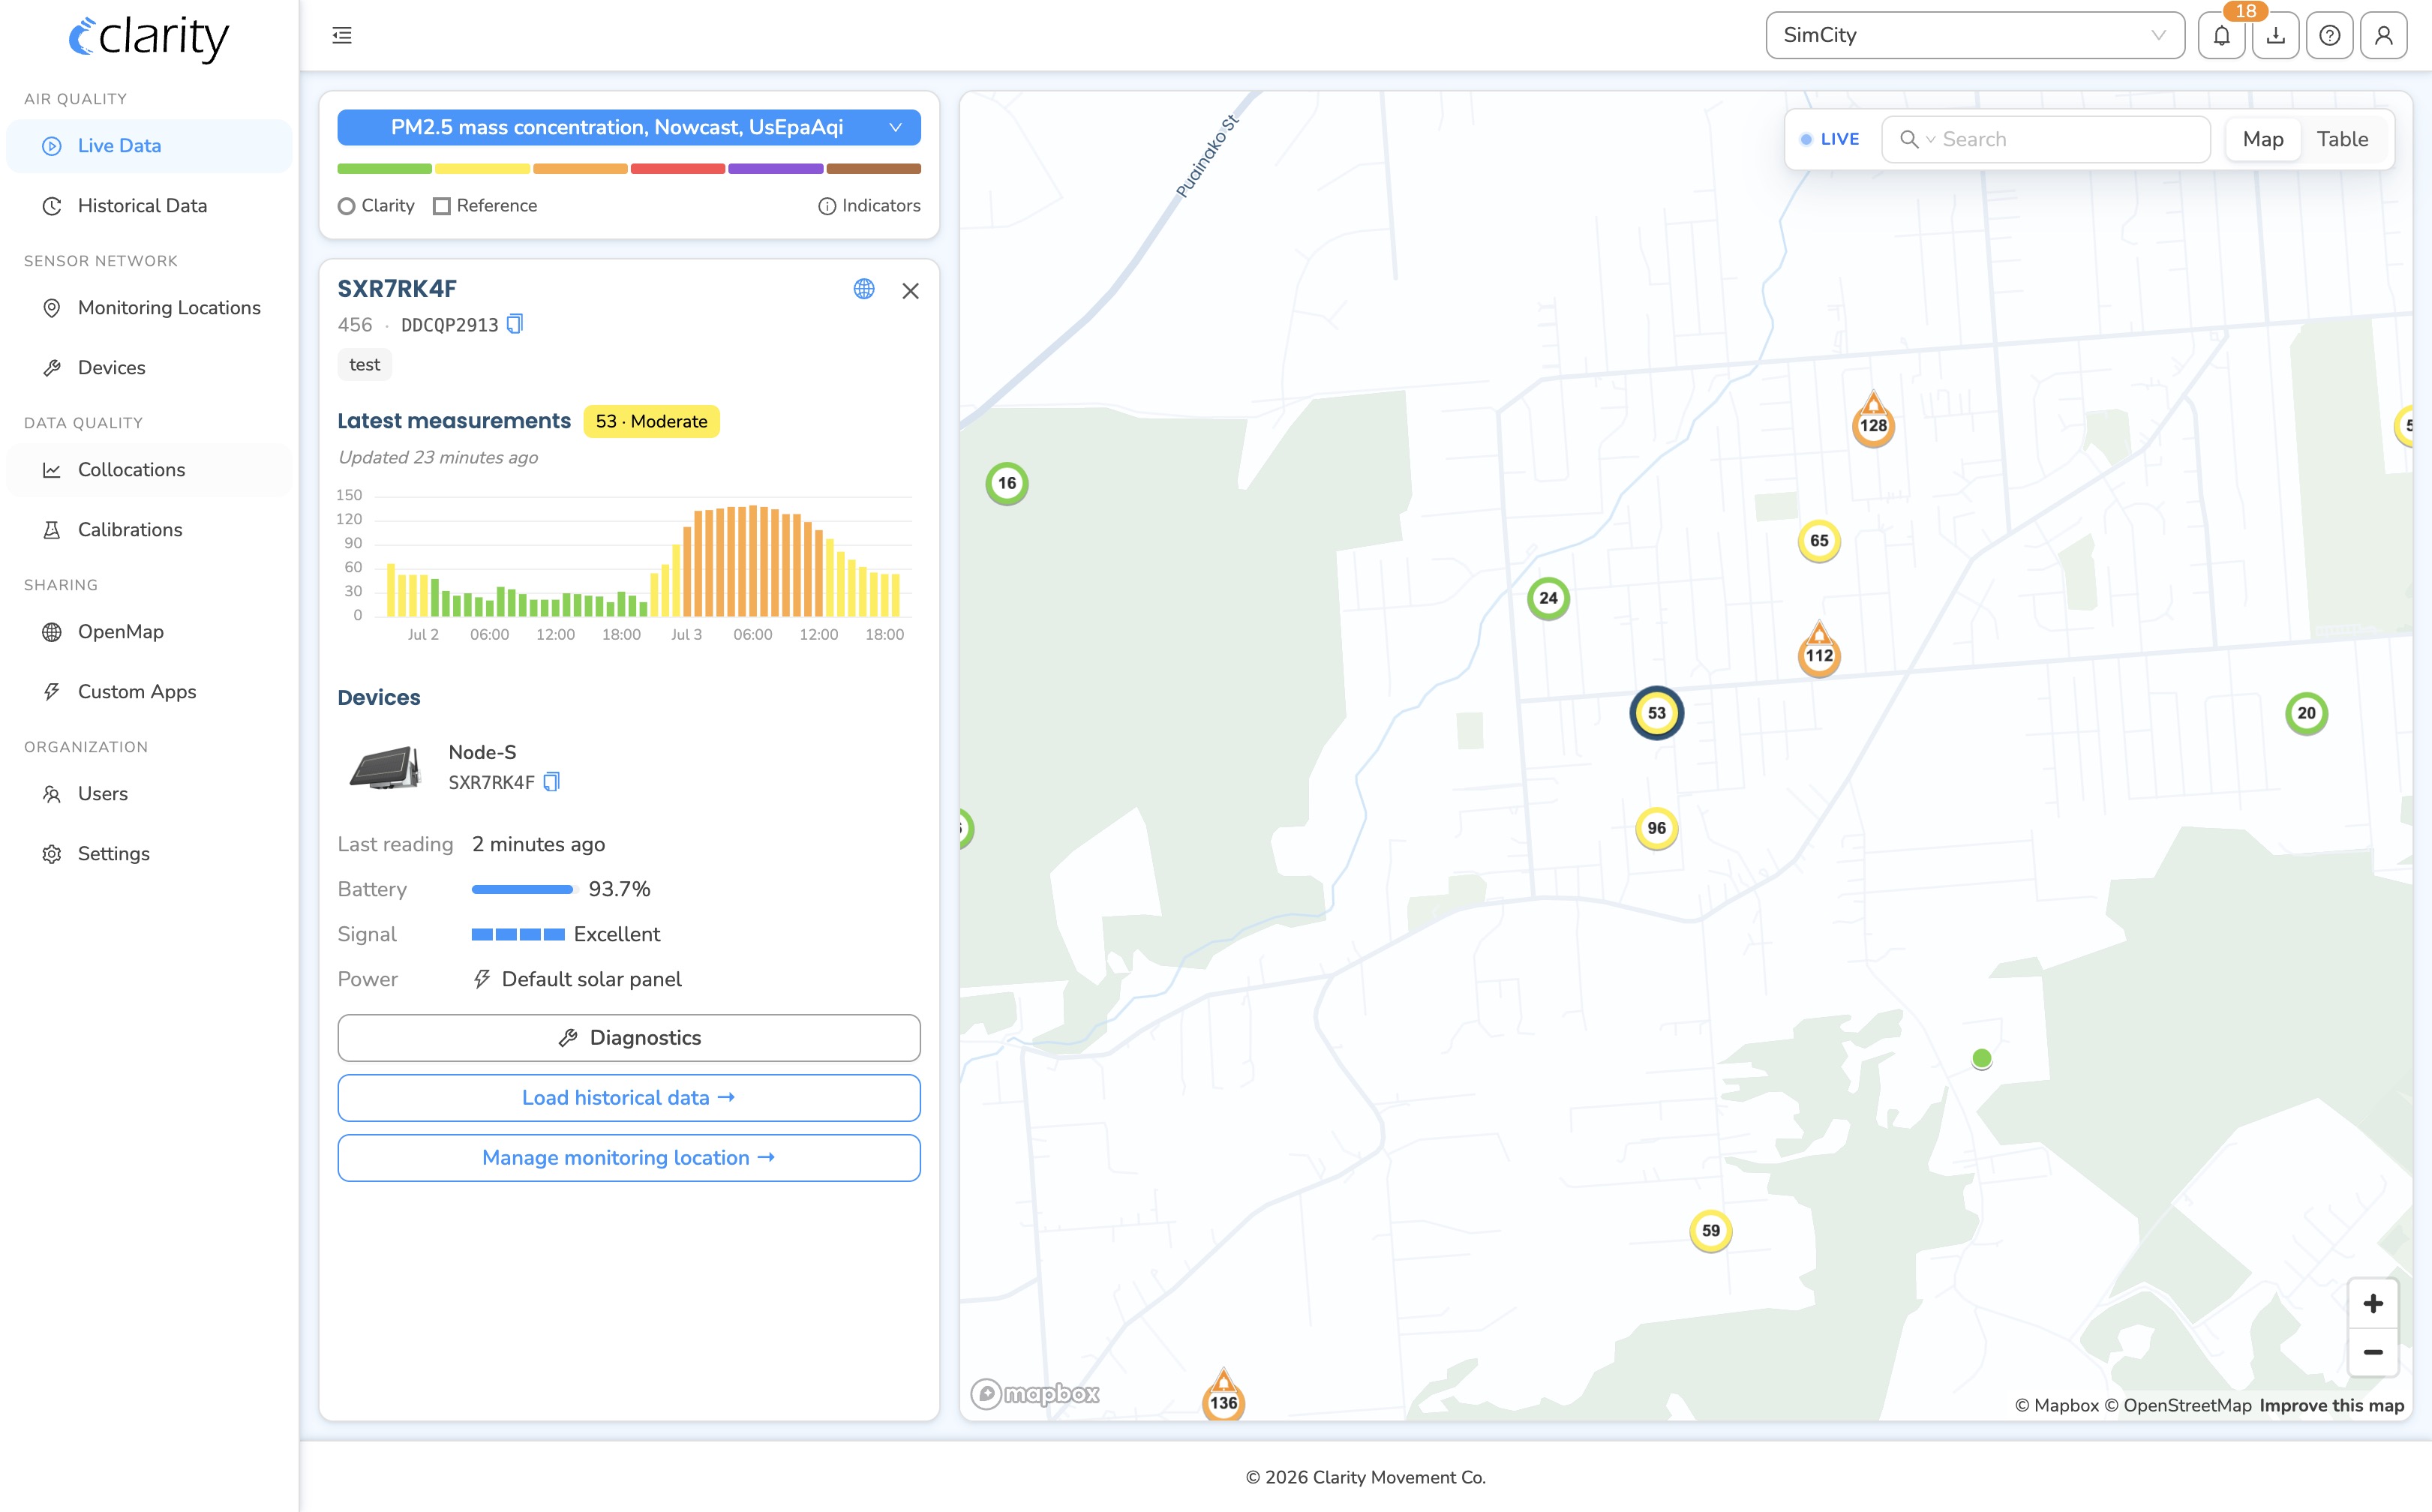The height and width of the screenshot is (1512, 2432).
Task: Click the small green dot marker on map
Action: click(1981, 1059)
